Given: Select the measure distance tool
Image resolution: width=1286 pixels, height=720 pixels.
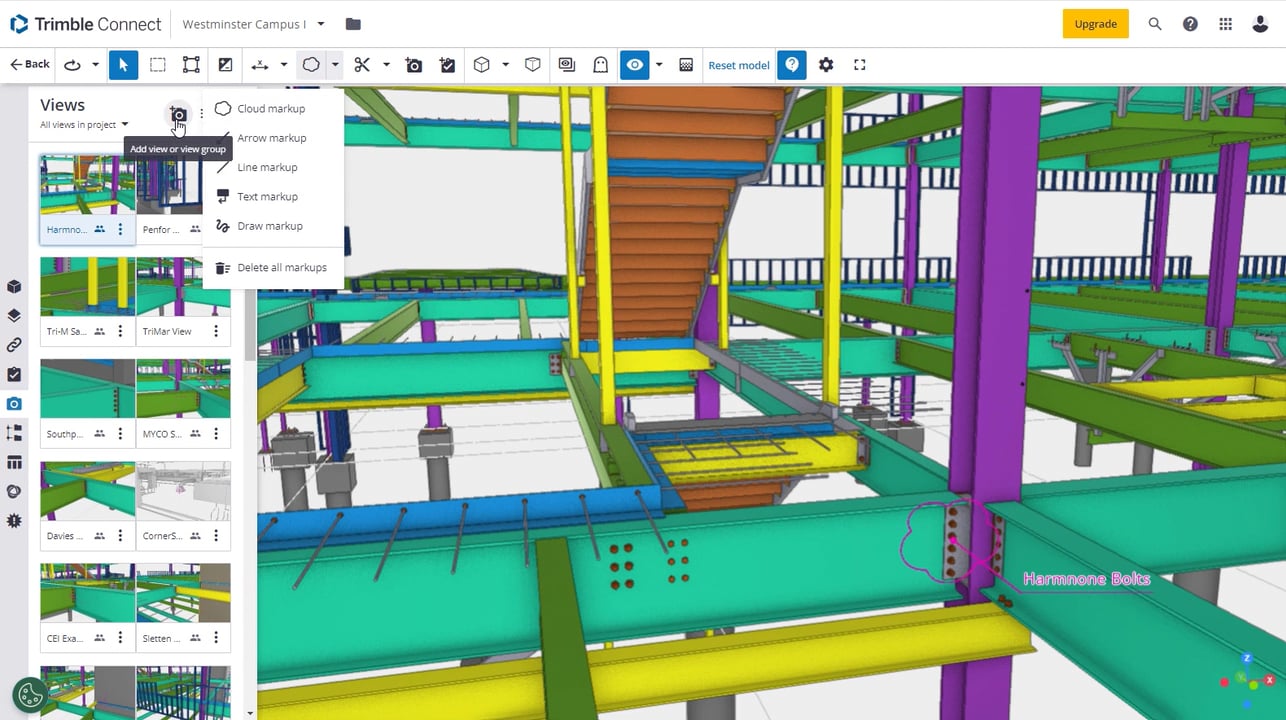Looking at the screenshot, I should pos(260,65).
